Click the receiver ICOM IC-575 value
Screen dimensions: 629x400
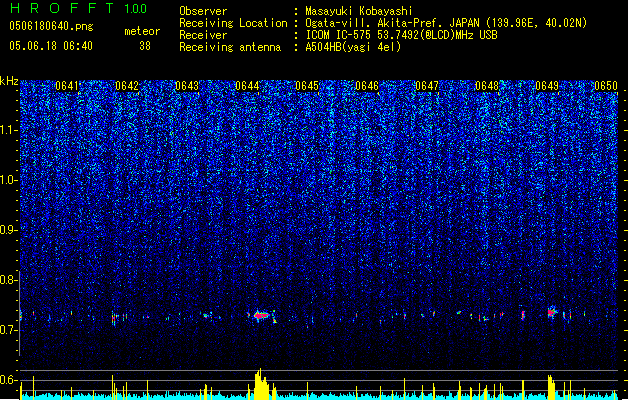pyautogui.click(x=401, y=35)
